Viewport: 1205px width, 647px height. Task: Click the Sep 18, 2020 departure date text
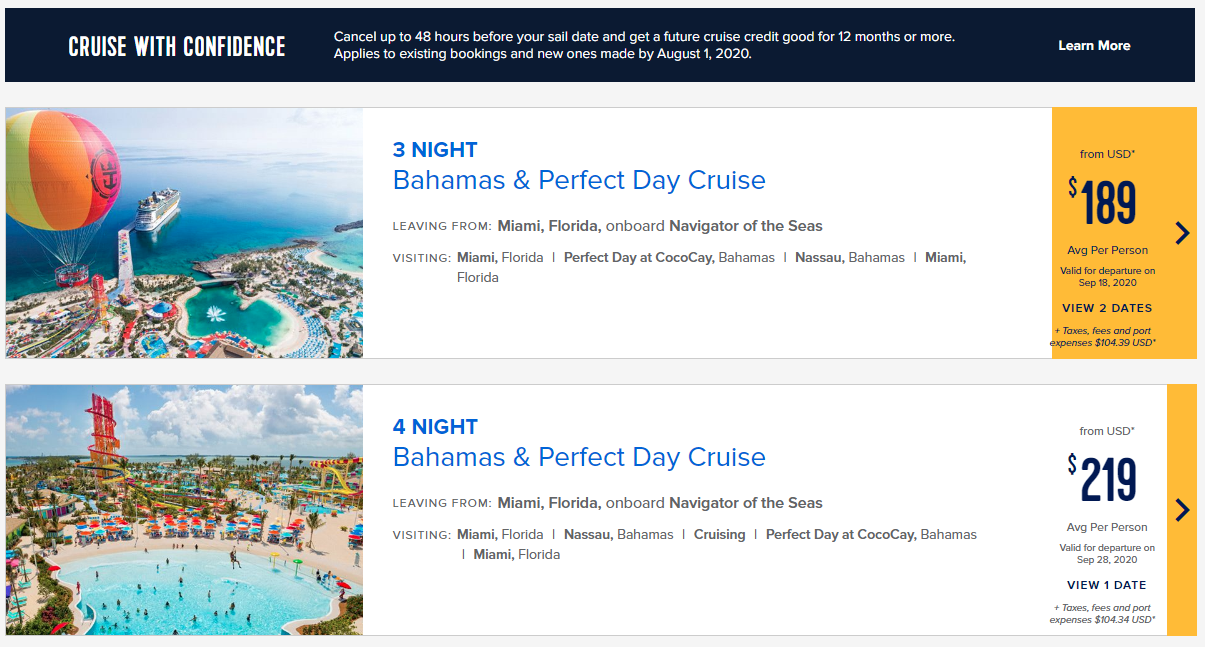point(1107,283)
